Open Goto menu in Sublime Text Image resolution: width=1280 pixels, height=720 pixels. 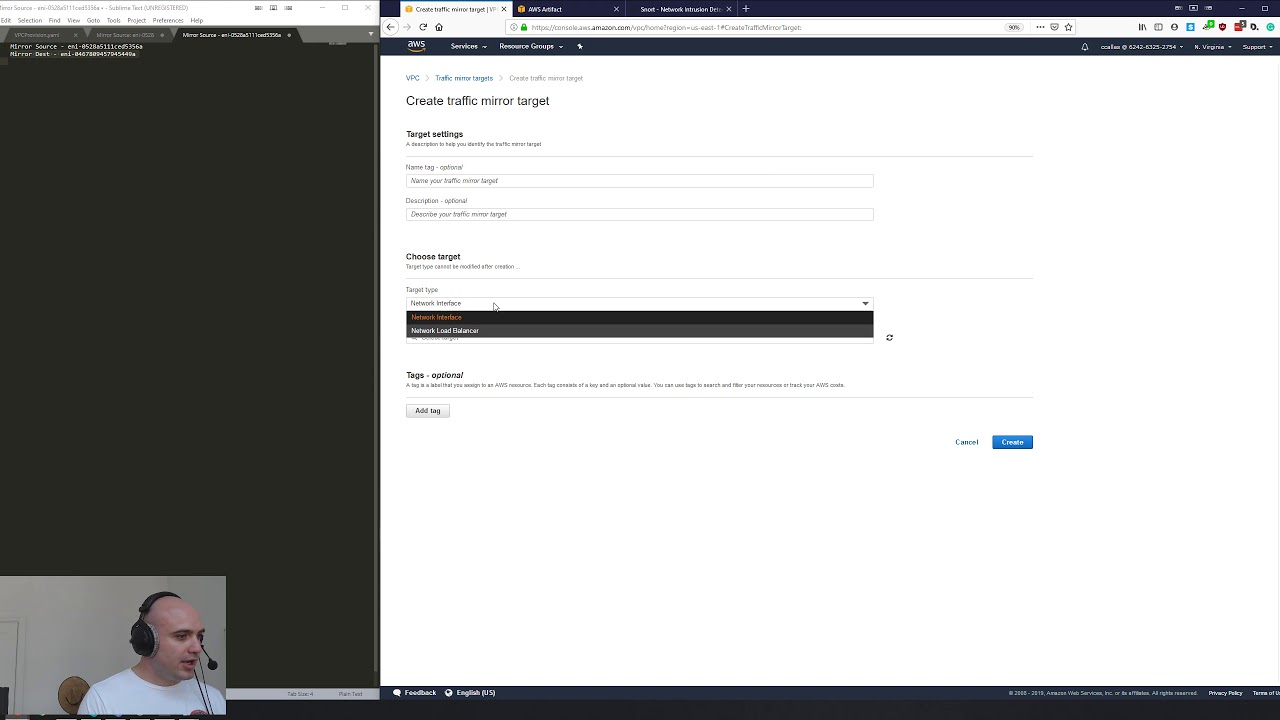(x=94, y=20)
